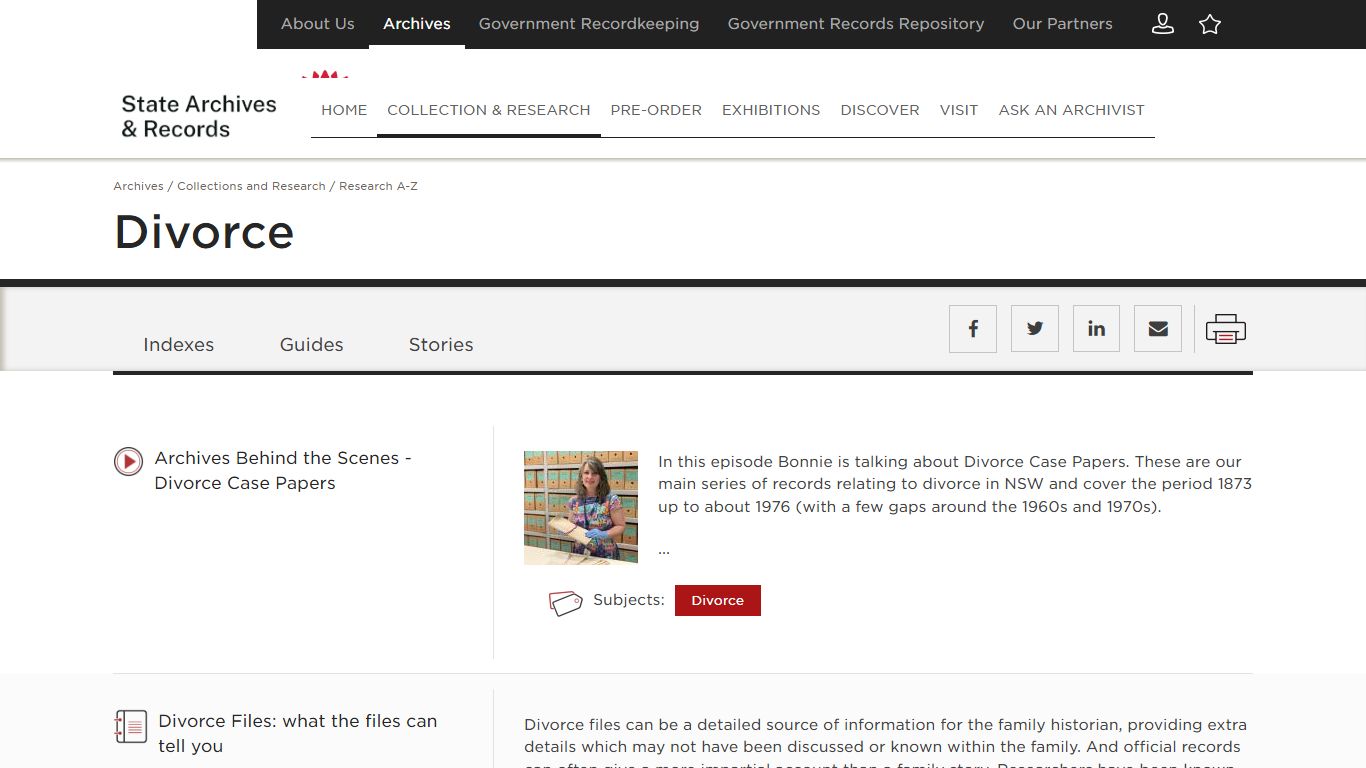This screenshot has width=1366, height=768.
Task: Open the Stories tab
Action: (441, 344)
